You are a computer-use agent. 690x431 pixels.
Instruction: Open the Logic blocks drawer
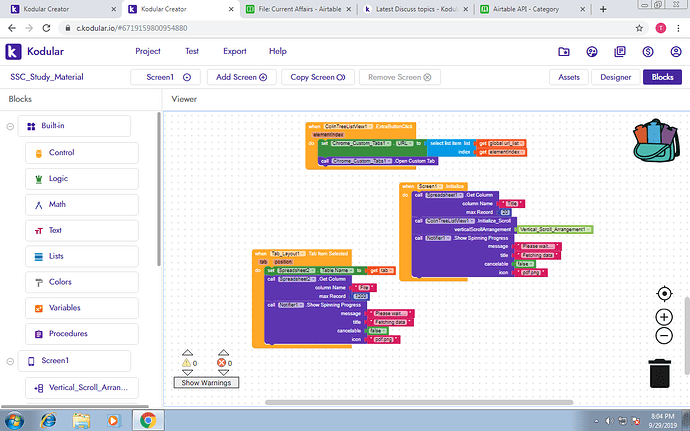pos(82,179)
